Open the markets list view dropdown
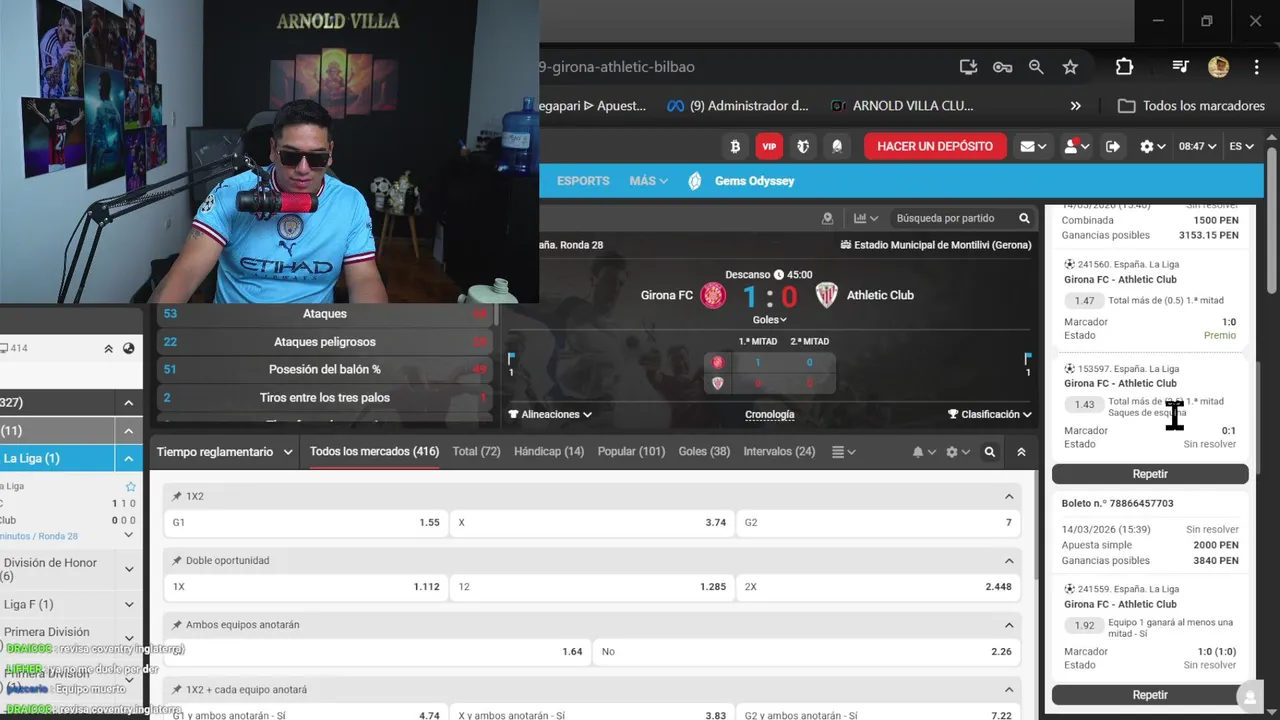Image resolution: width=1280 pixels, height=720 pixels. 844,452
